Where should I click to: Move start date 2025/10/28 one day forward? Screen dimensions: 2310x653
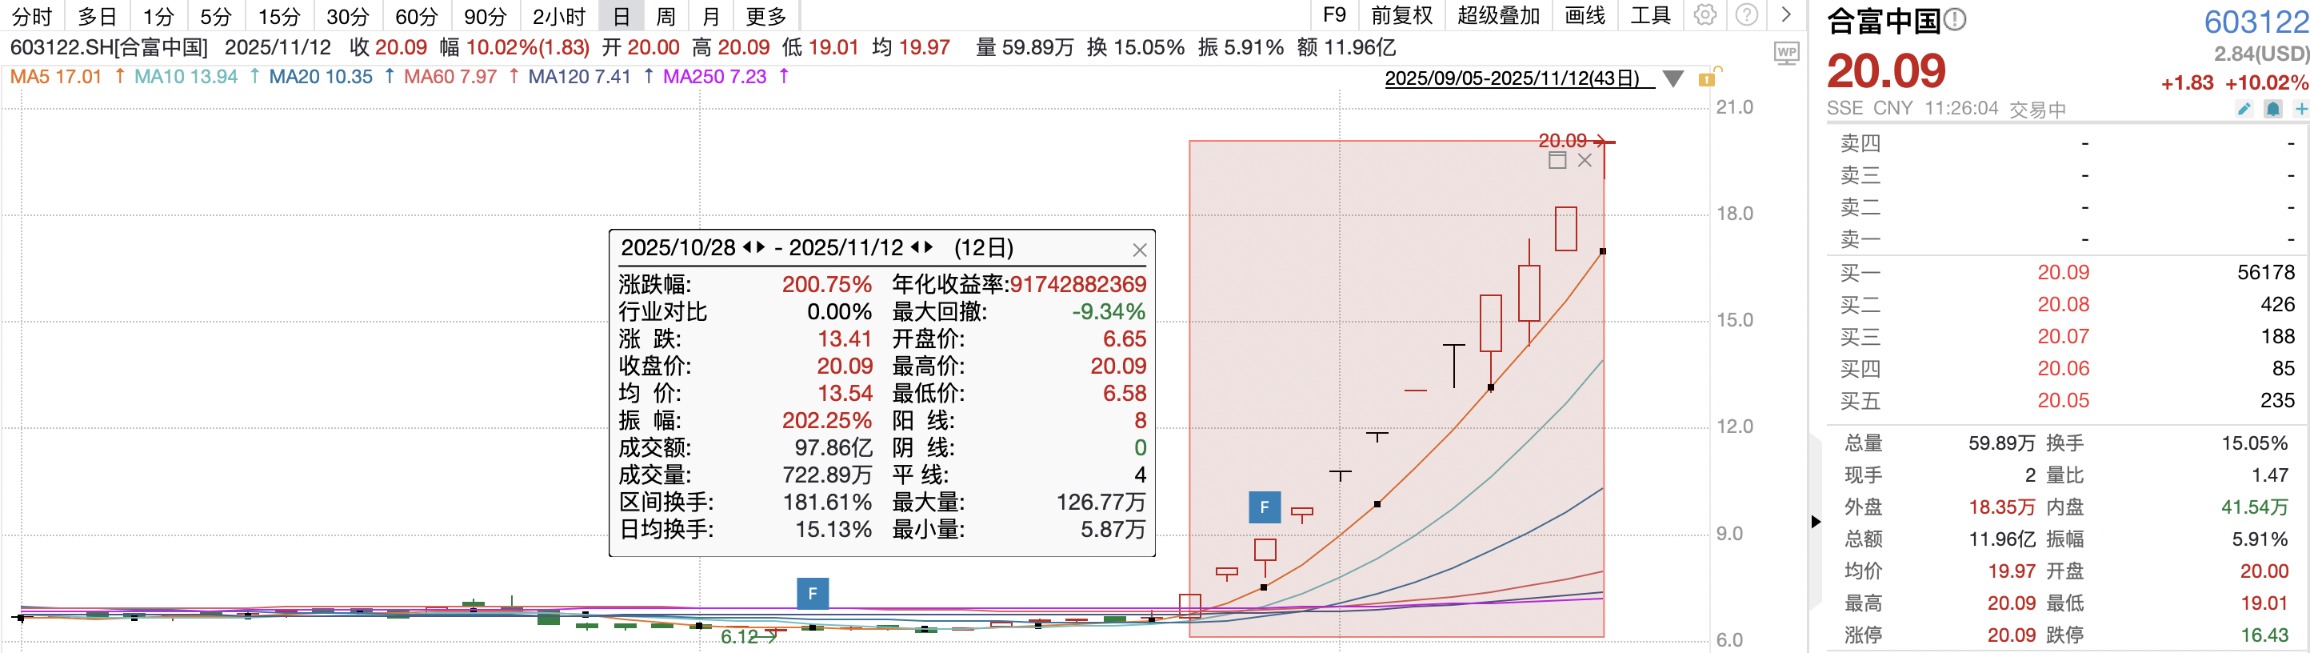761,247
